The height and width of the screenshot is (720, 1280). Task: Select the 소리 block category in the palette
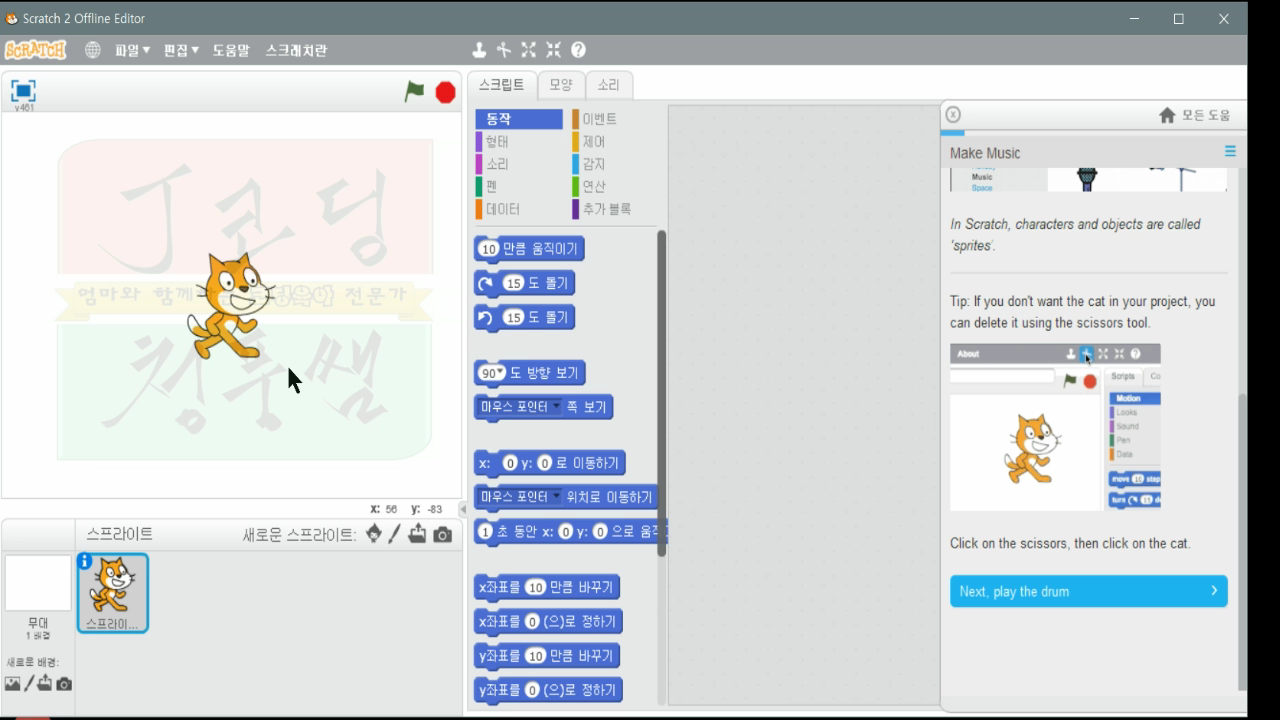click(519, 164)
